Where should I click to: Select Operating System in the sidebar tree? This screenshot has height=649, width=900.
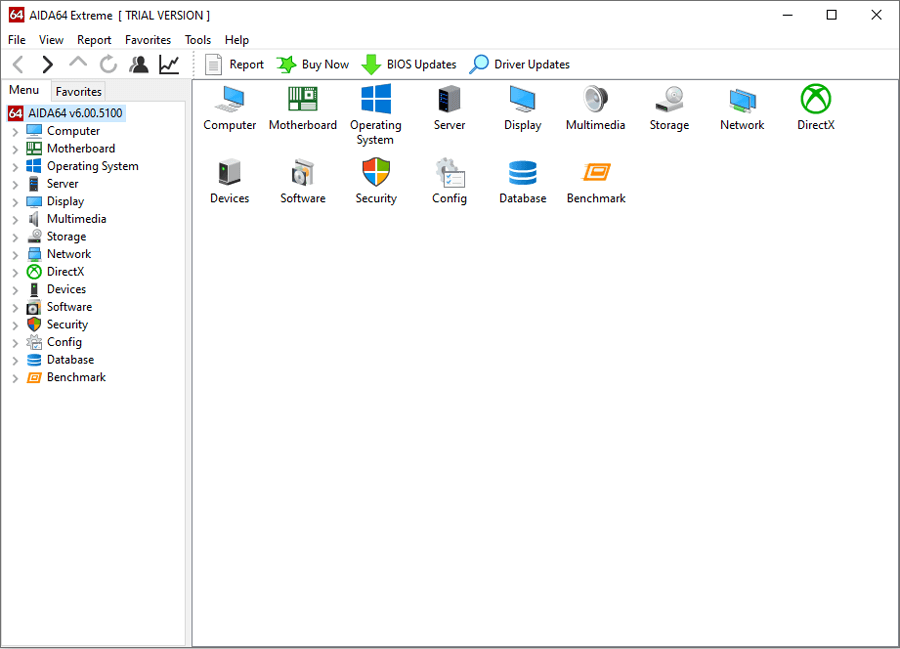pyautogui.click(x=92, y=166)
